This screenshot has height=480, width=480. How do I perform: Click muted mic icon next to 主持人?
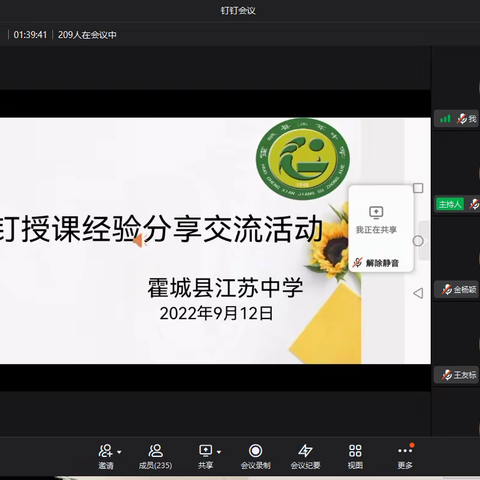coord(474,204)
